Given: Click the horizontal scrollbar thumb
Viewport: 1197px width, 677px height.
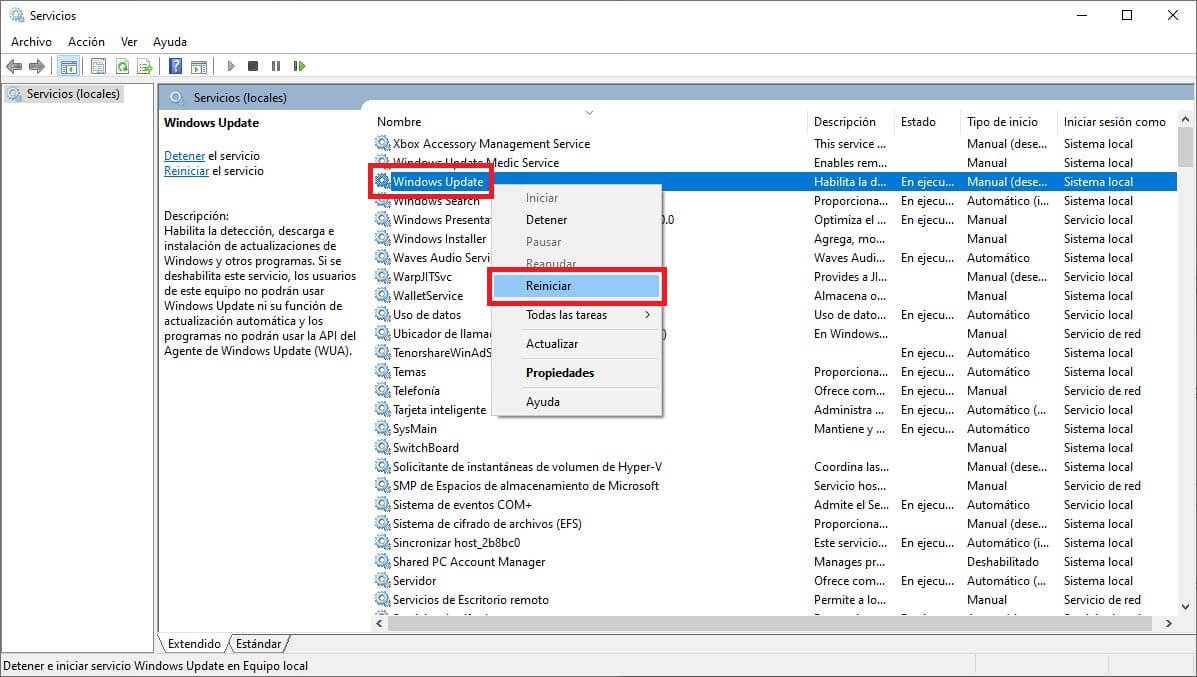Looking at the screenshot, I should [x=770, y=624].
